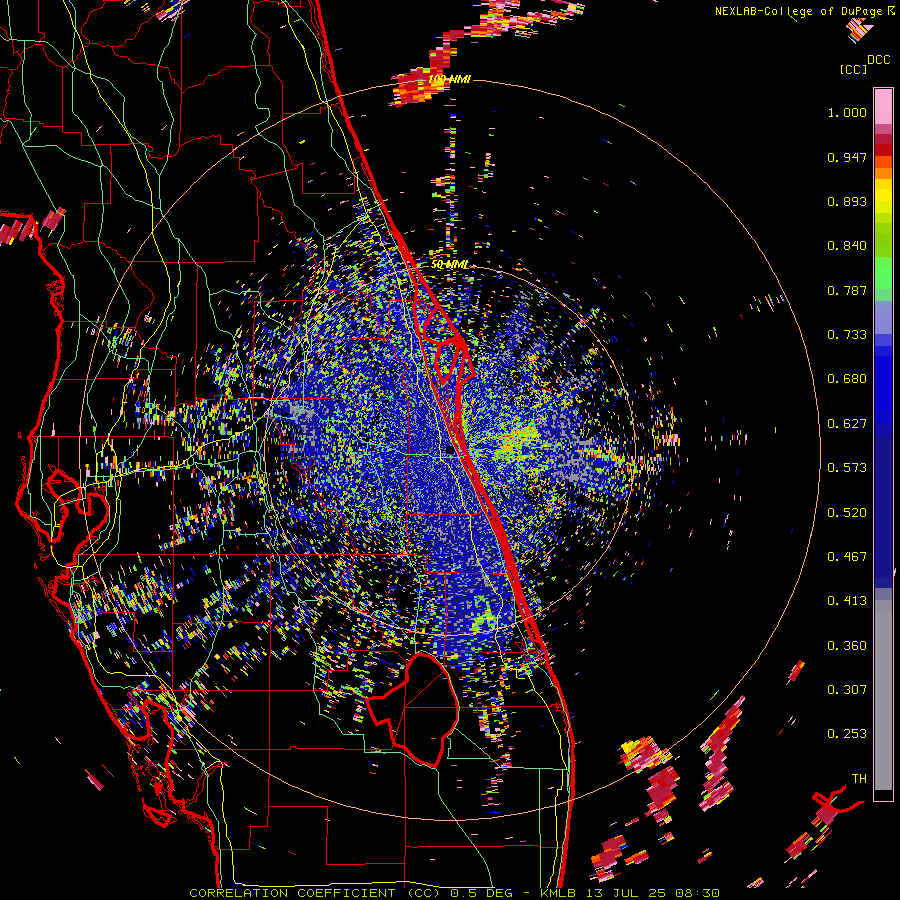Select the 0.467 legend value
Image resolution: width=900 pixels, height=900 pixels.
pos(847,557)
